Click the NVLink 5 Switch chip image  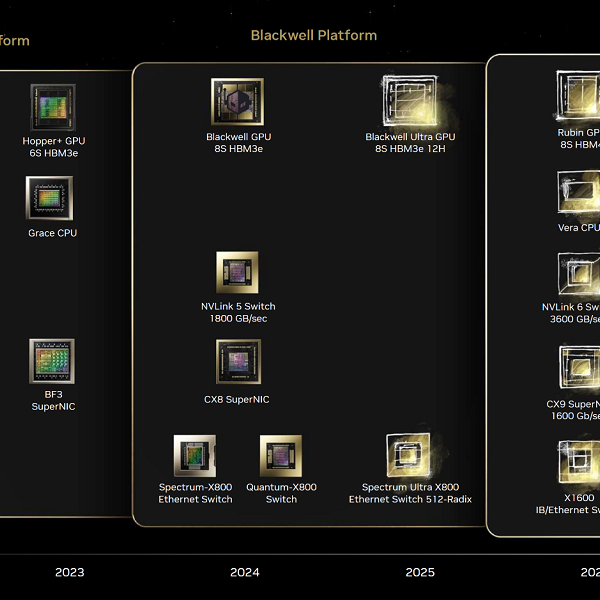(237, 272)
